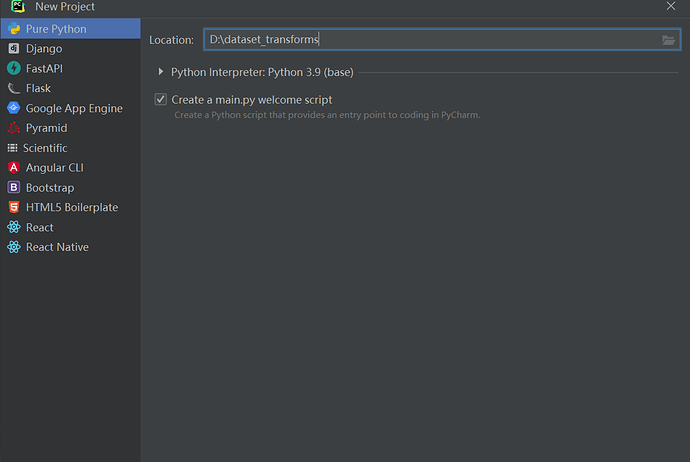Image resolution: width=690 pixels, height=462 pixels.
Task: Click the Django project type icon
Action: point(14,48)
